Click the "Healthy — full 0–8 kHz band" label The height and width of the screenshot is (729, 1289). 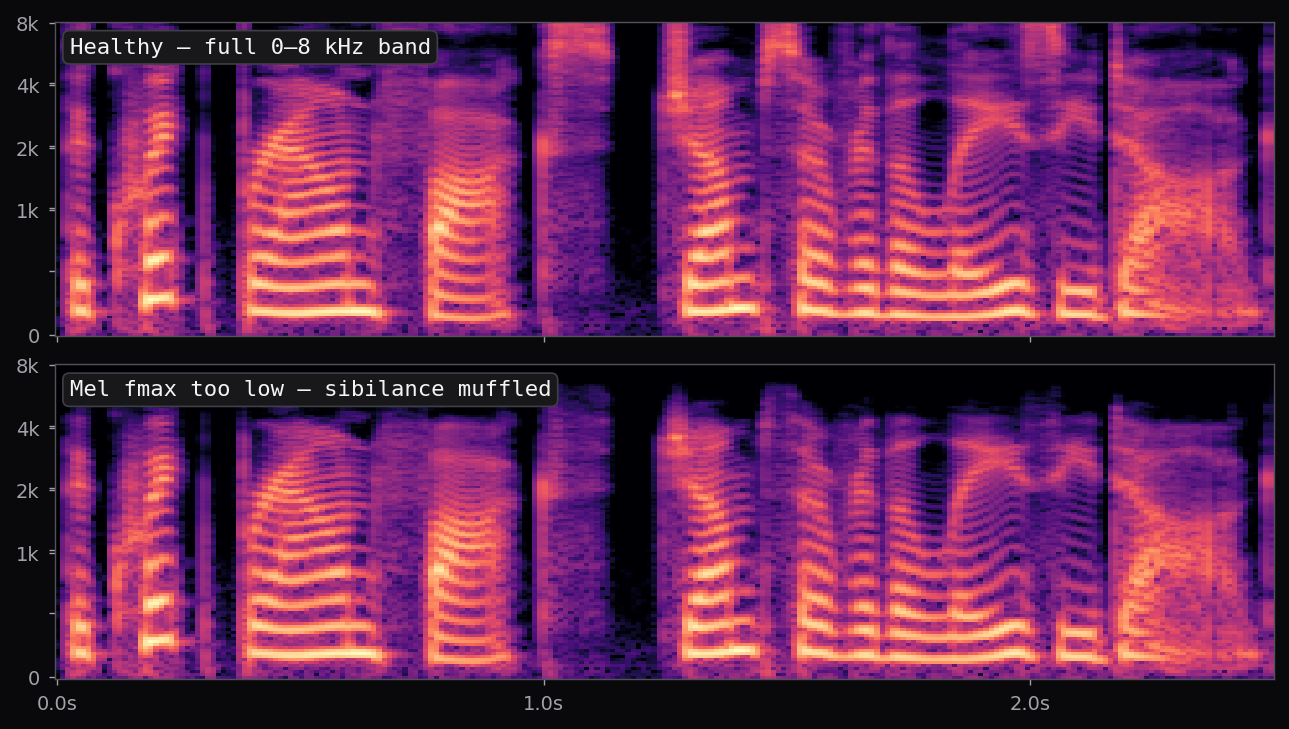[249, 46]
